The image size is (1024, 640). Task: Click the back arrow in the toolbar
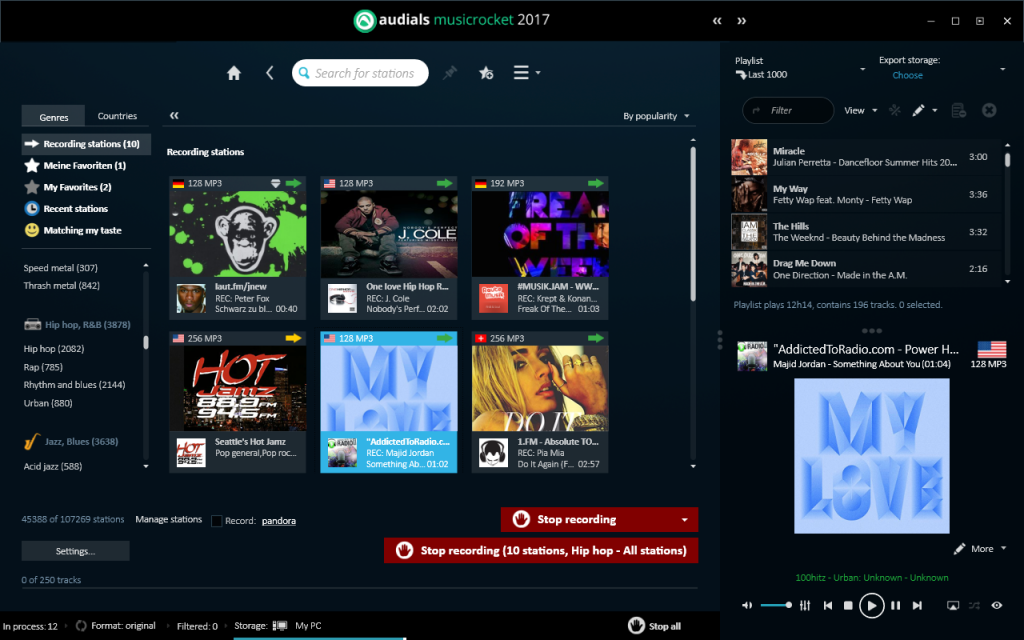[269, 73]
